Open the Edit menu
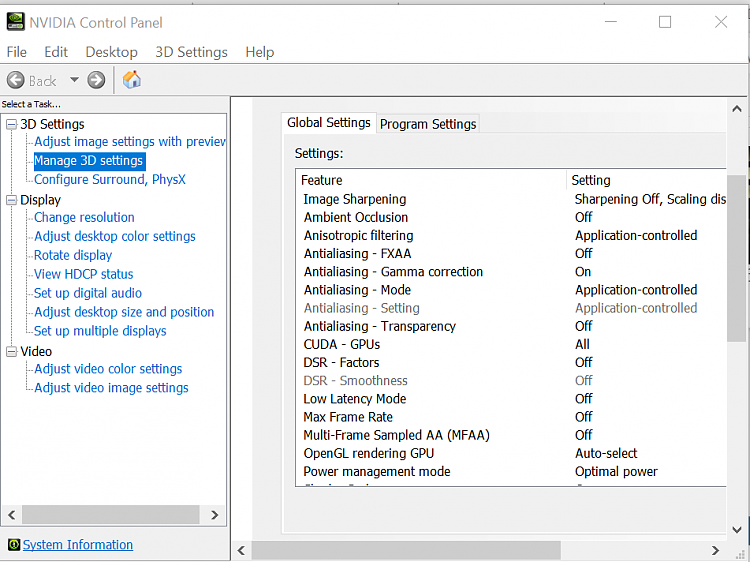 56,52
